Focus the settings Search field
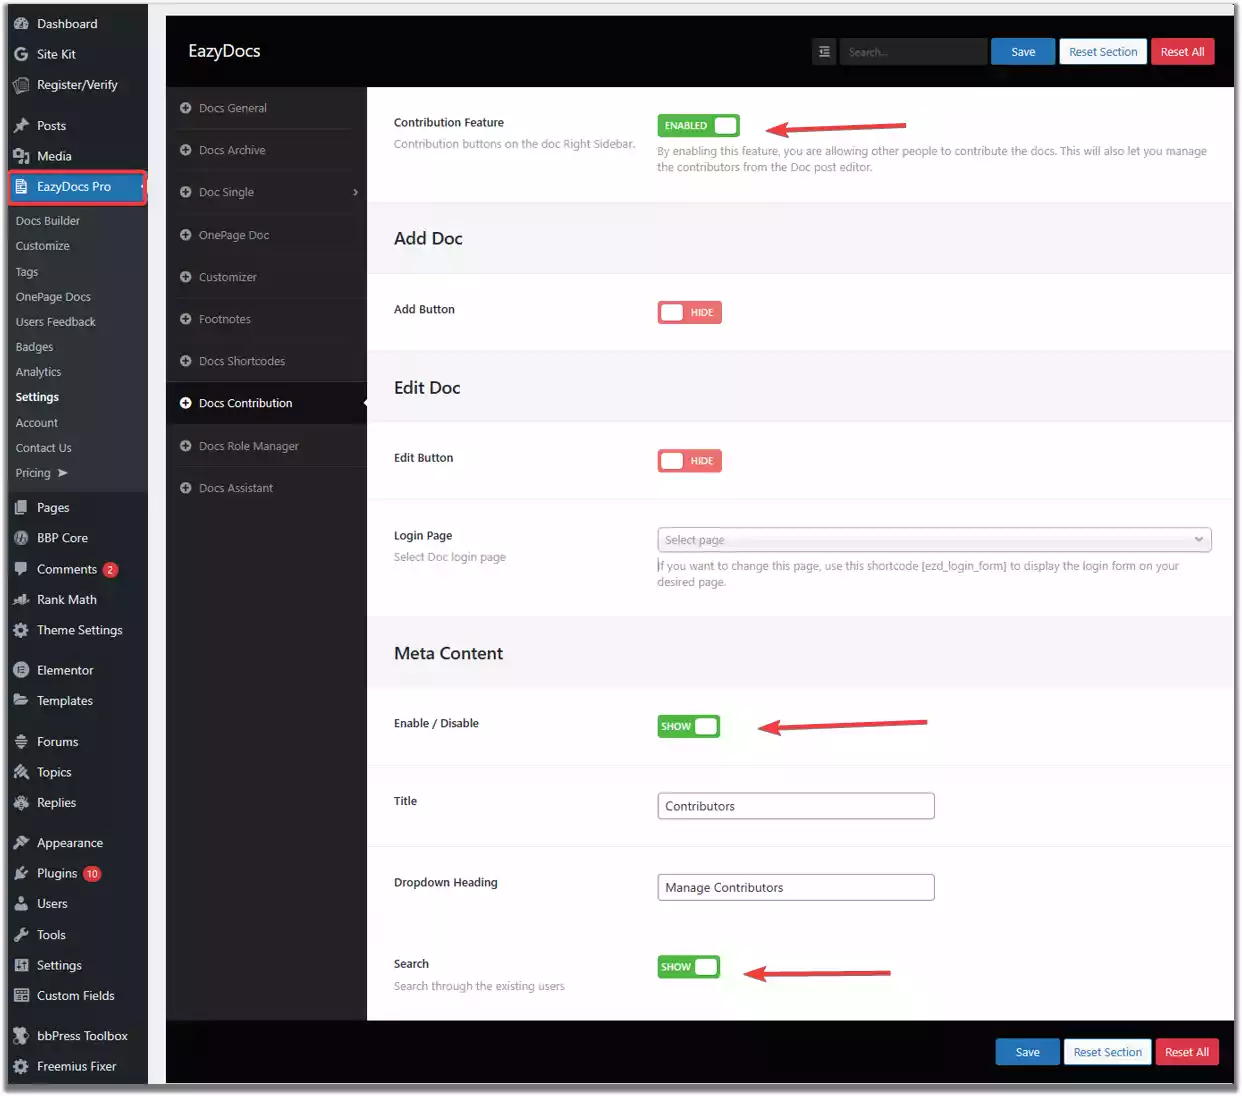 click(913, 52)
